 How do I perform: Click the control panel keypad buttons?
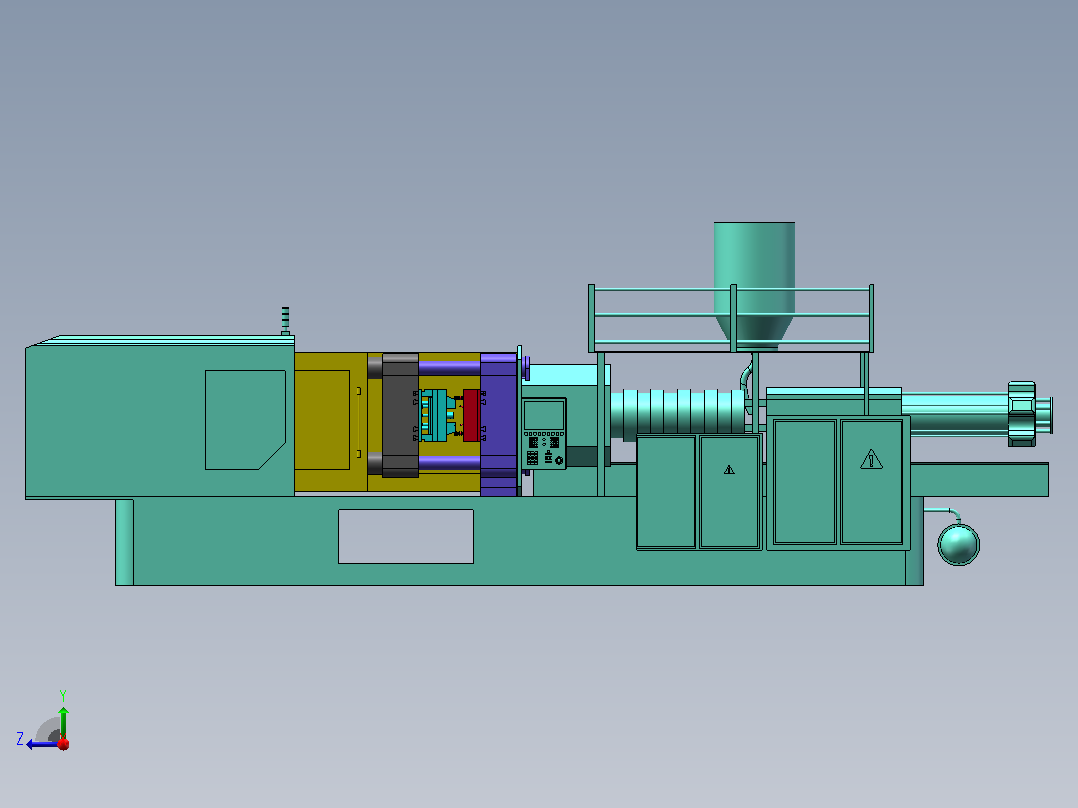[544, 450]
